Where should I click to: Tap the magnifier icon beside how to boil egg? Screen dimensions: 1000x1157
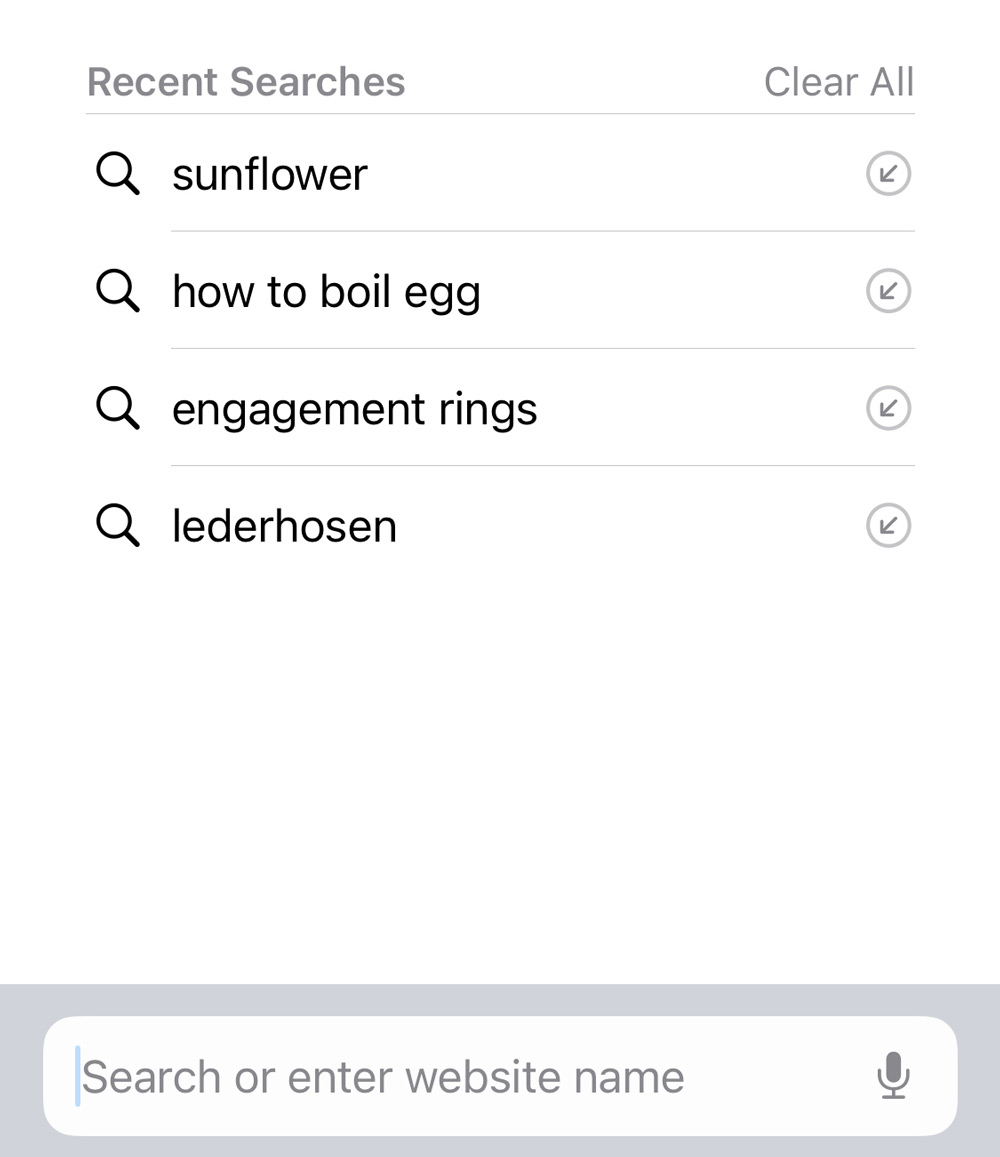(x=118, y=291)
